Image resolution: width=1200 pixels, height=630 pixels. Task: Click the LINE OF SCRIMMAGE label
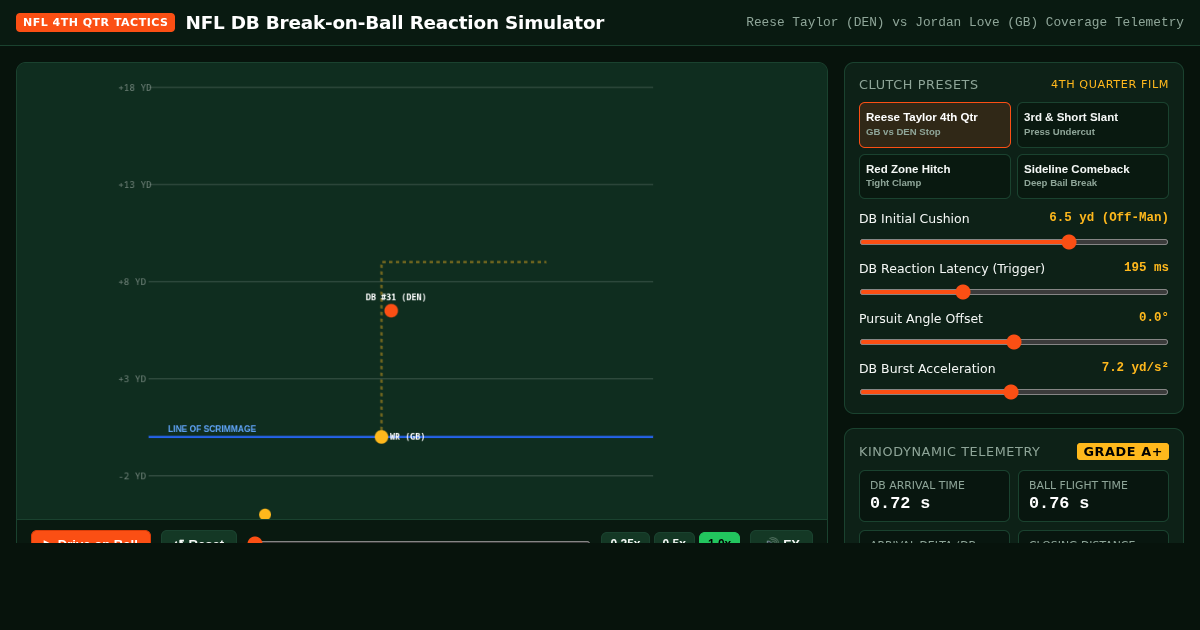pyautogui.click(x=212, y=429)
